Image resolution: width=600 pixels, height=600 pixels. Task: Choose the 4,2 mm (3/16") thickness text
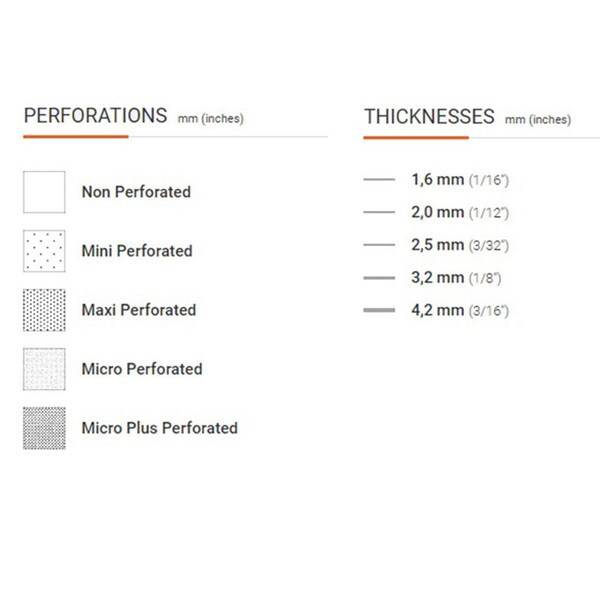(460, 310)
